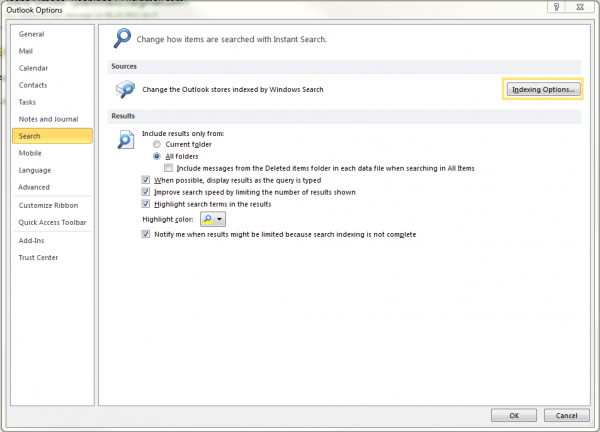Open the Highlight color dropdown
This screenshot has height=432, width=600.
[213, 218]
